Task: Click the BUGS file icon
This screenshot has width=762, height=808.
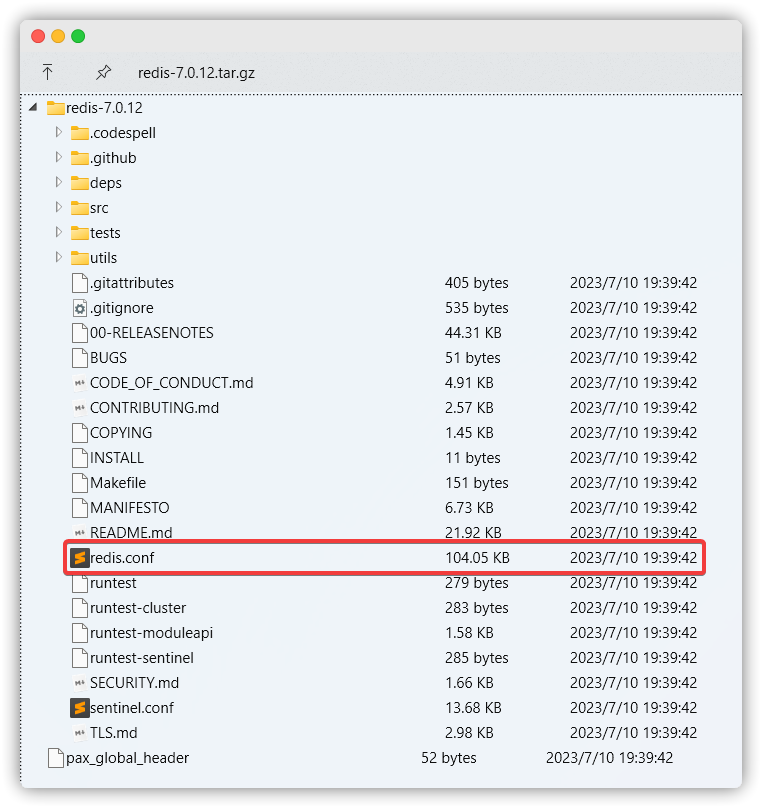Action: [x=80, y=358]
